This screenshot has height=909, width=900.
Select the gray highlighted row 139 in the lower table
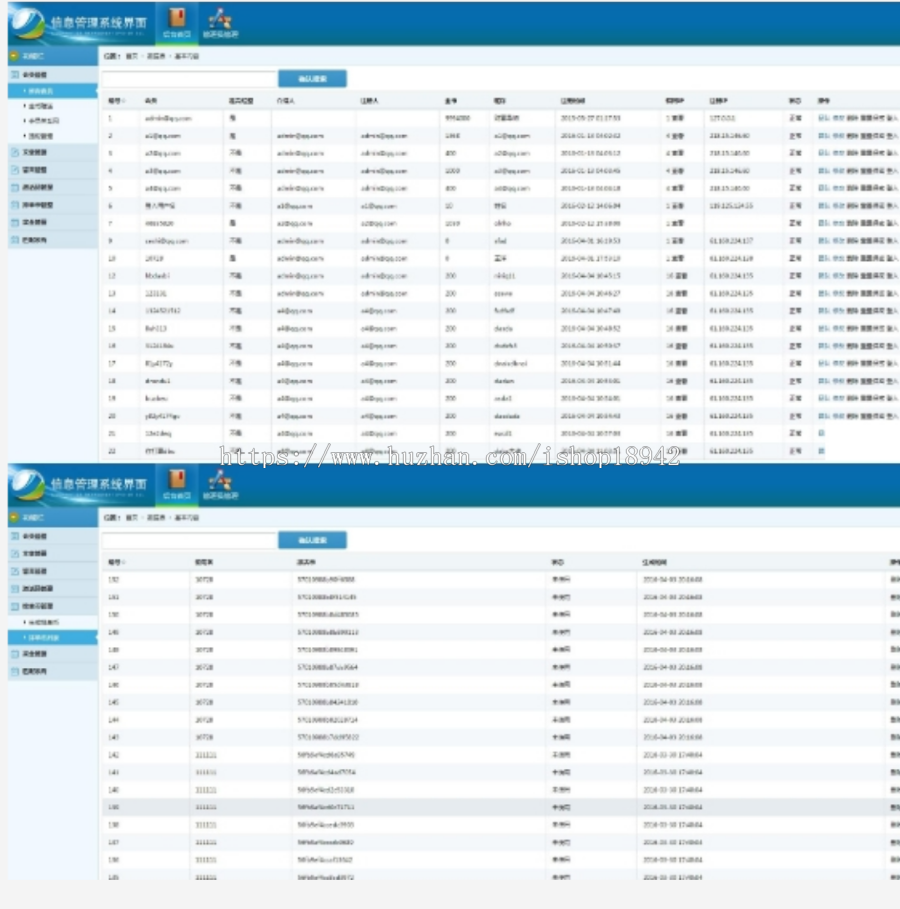click(x=501, y=807)
